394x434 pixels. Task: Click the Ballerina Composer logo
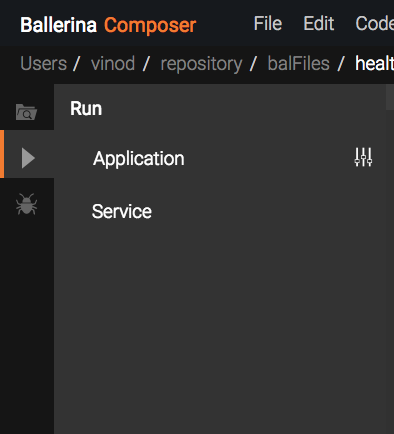(x=108, y=25)
